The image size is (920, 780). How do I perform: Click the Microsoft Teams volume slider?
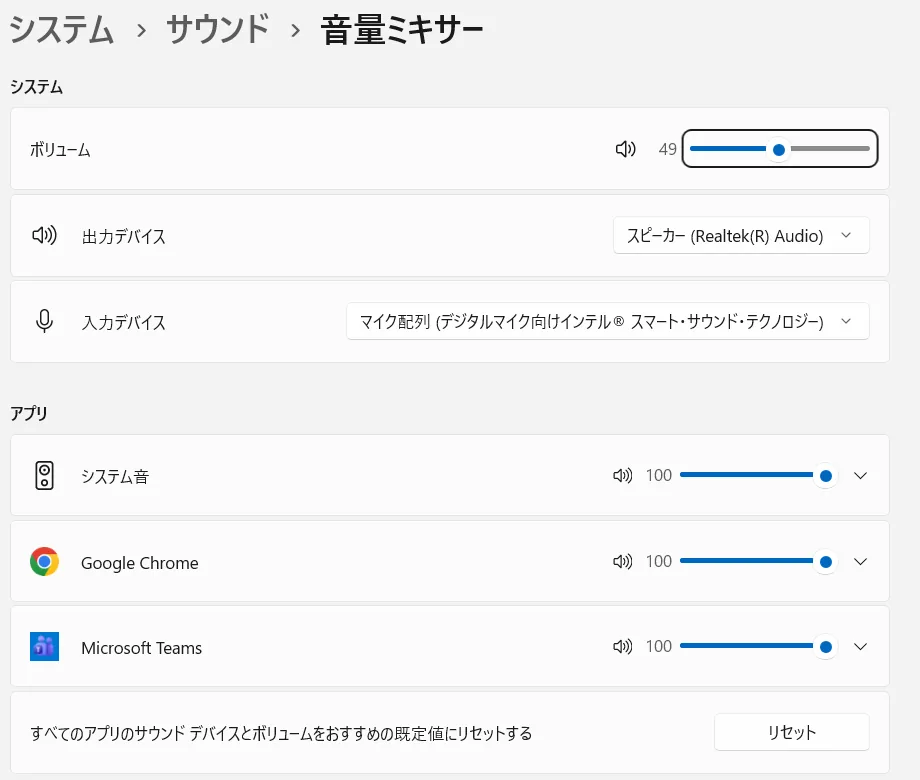pos(757,647)
